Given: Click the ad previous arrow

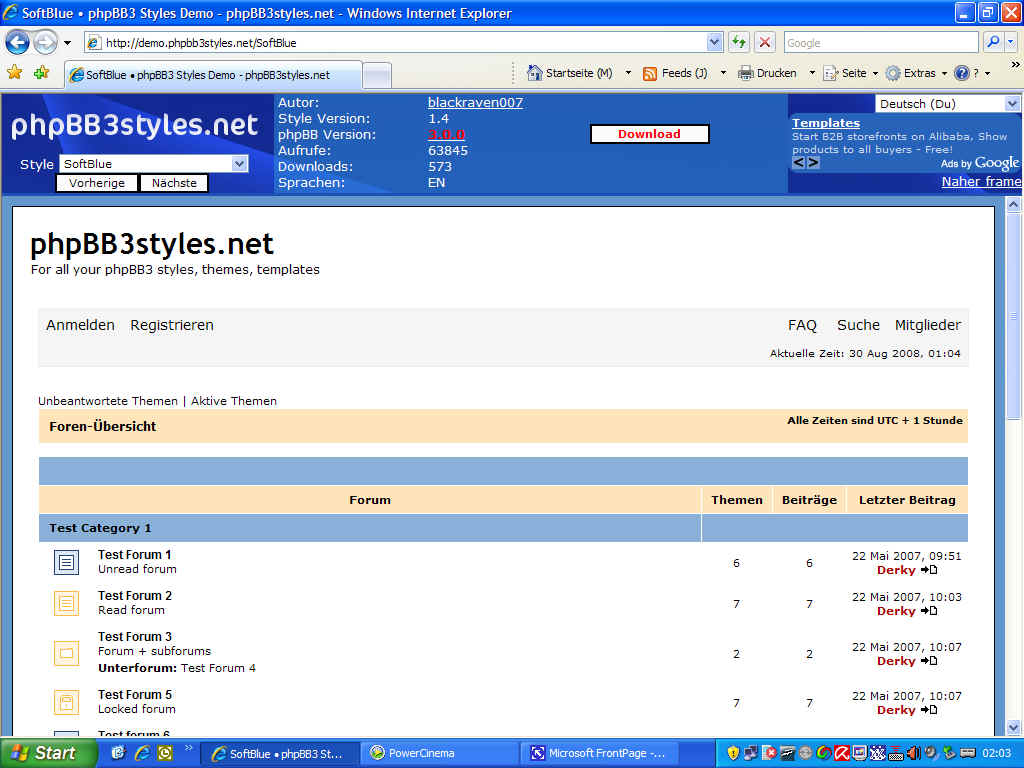Looking at the screenshot, I should click(799, 163).
